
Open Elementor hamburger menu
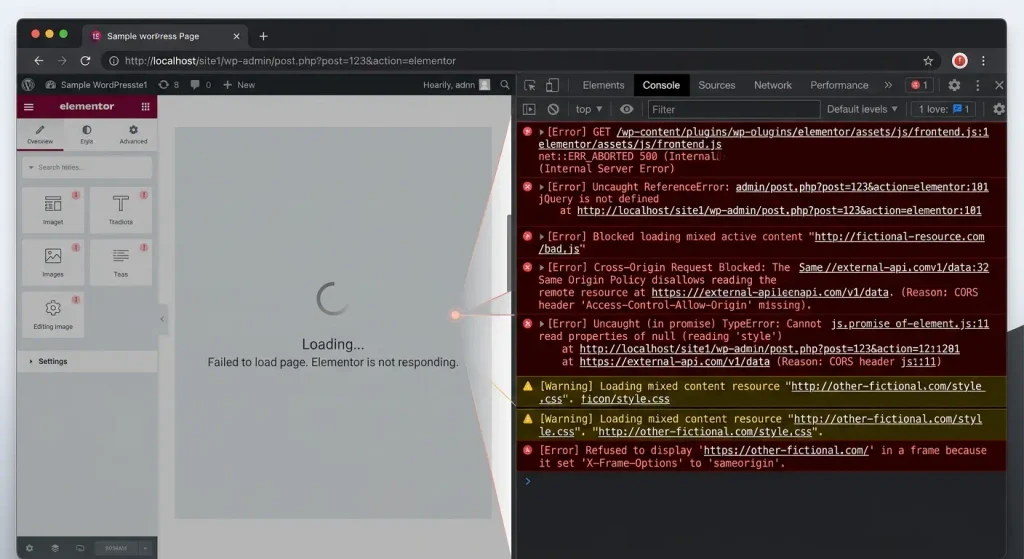click(29, 106)
